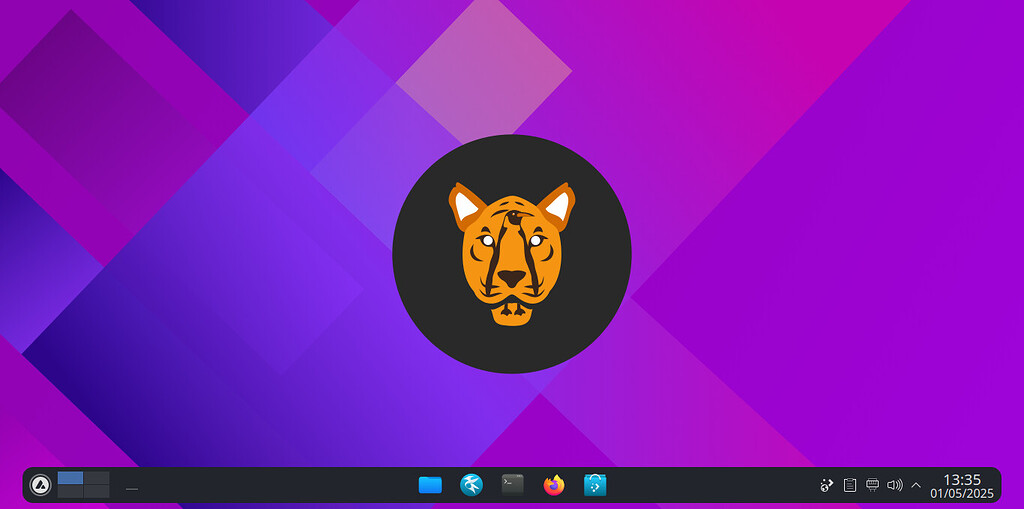The image size is (1024, 509).
Task: Switch to the bottom-right virtual desktop
Action: pos(97,492)
